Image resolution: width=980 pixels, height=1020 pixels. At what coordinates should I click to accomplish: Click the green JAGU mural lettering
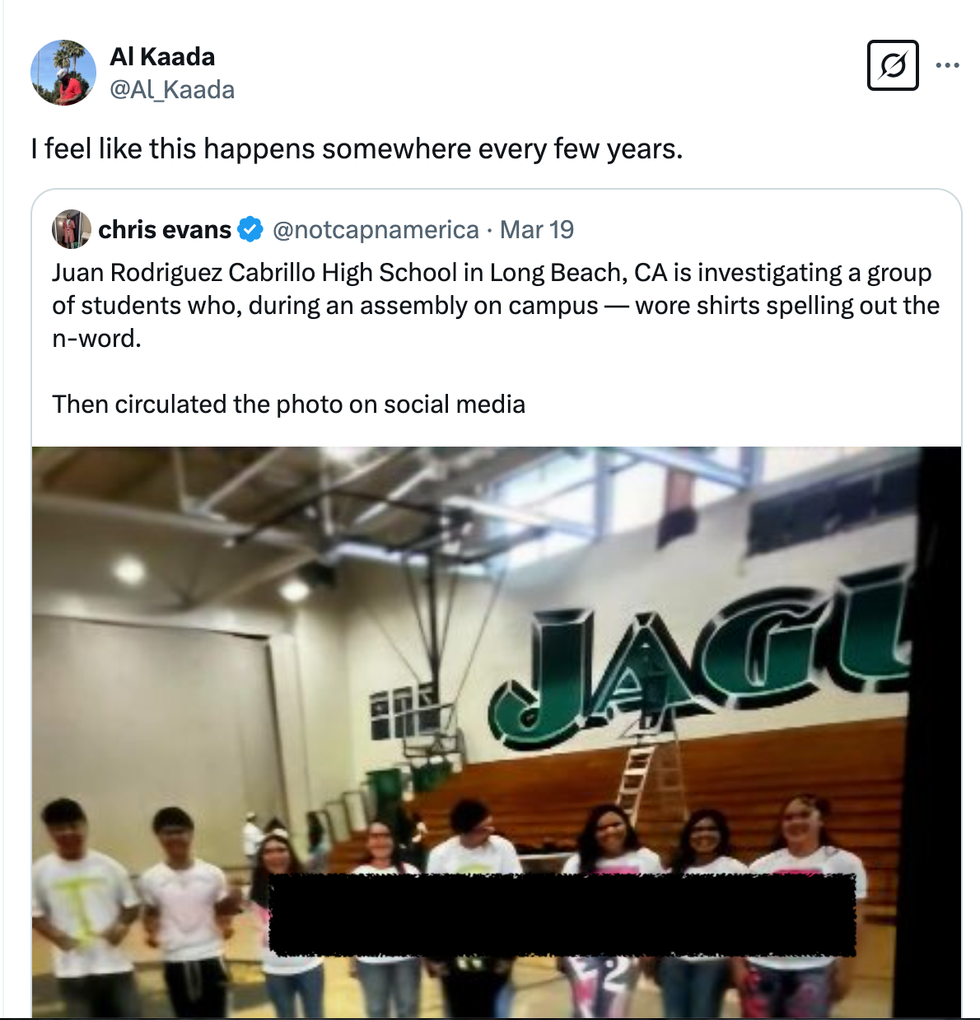tap(700, 660)
